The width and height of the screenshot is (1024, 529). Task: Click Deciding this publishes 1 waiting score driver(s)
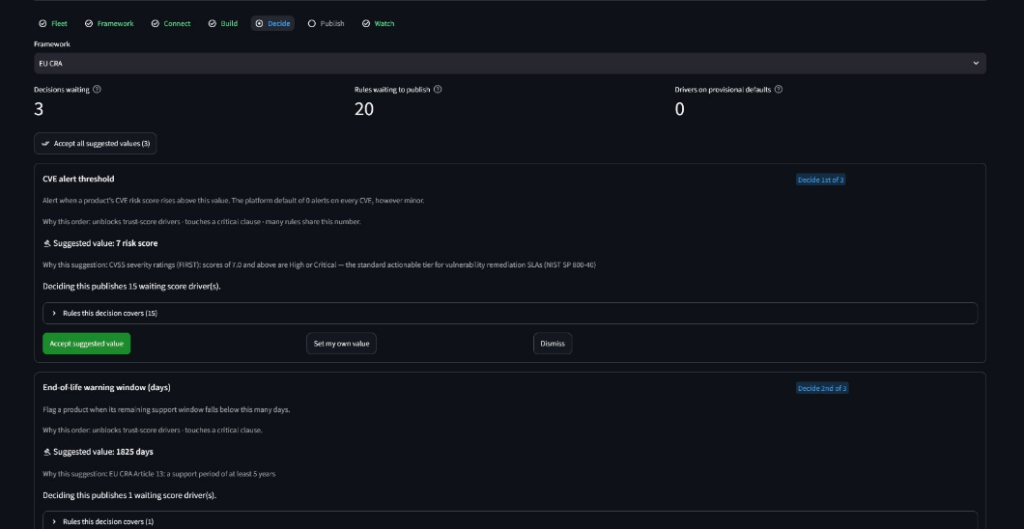pyautogui.click(x=129, y=495)
